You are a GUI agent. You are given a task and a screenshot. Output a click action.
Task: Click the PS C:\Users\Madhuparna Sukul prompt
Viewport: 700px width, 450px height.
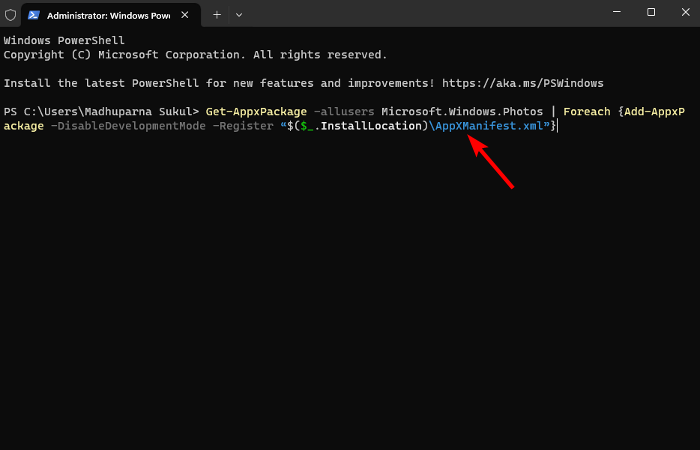pyautogui.click(x=100, y=111)
